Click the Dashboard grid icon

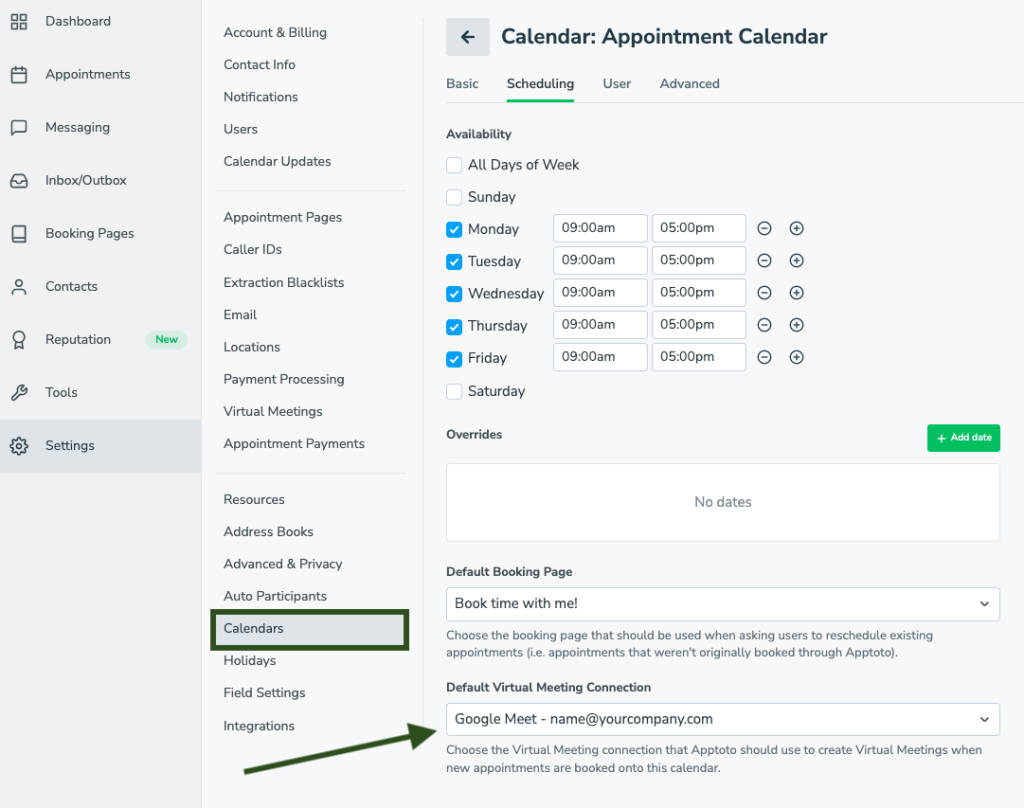pos(19,21)
